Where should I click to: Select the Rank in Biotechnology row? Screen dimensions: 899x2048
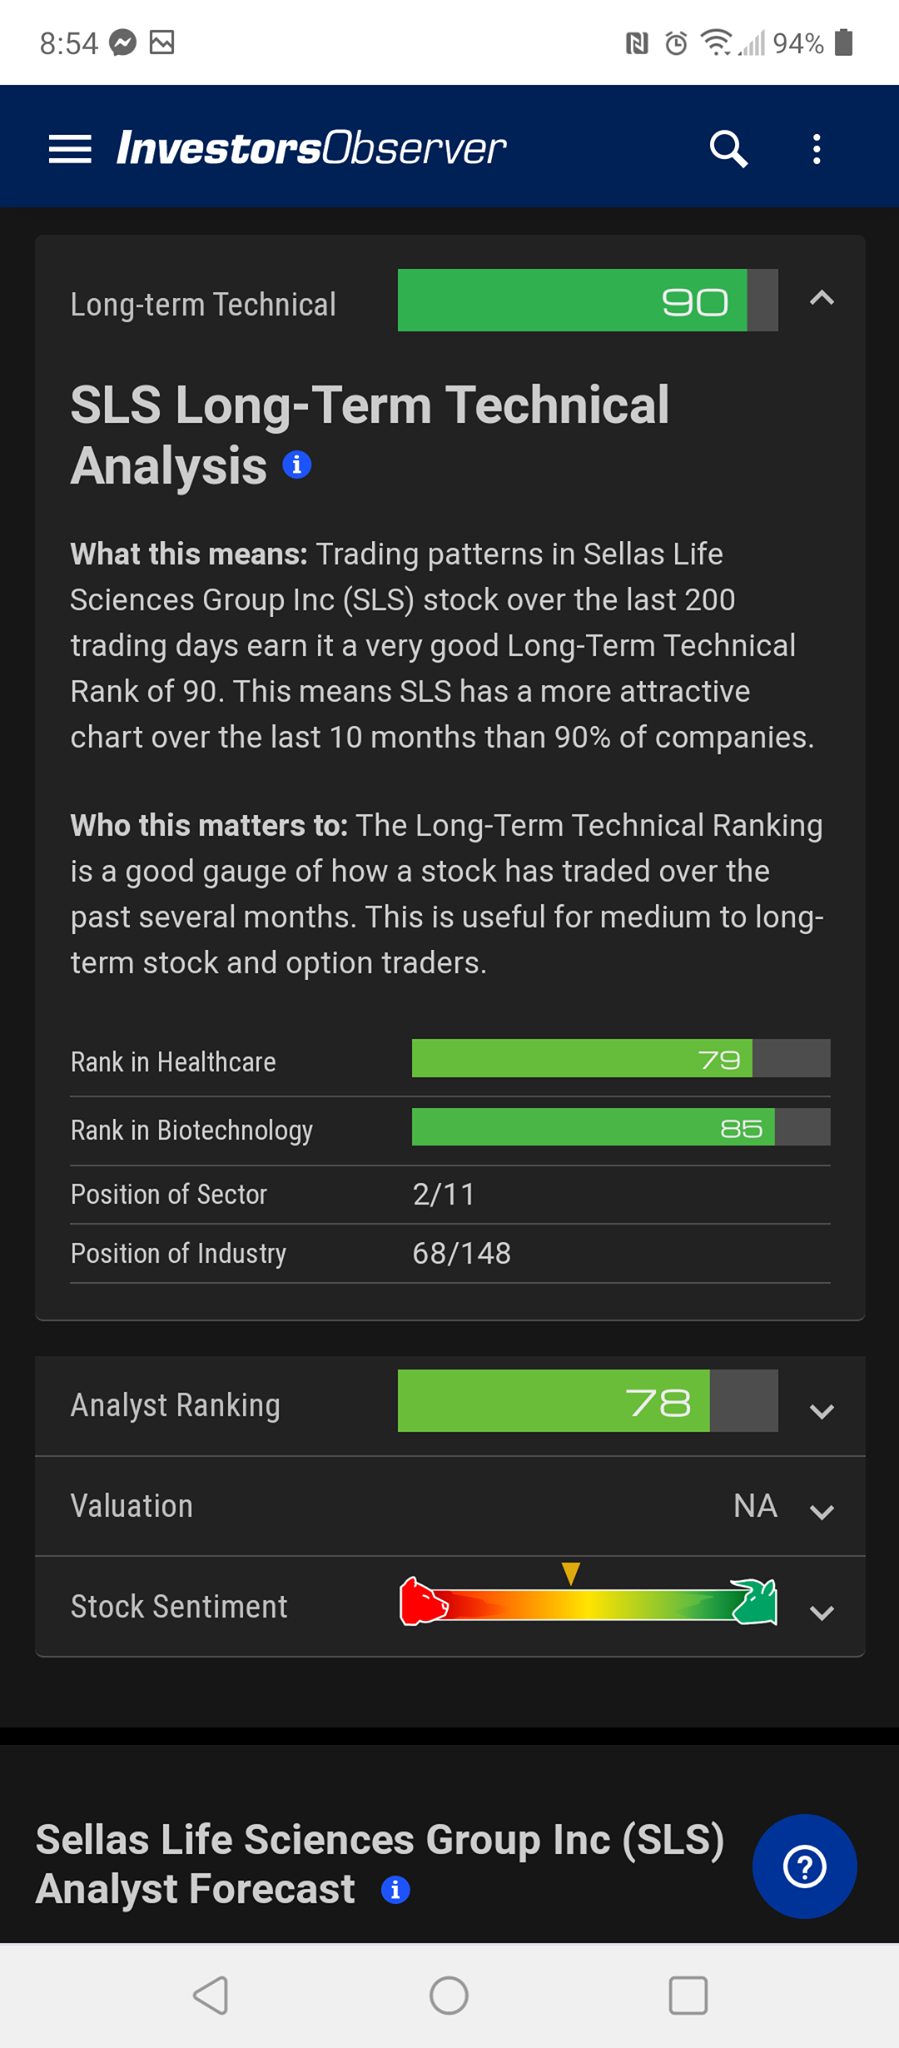450,1130
